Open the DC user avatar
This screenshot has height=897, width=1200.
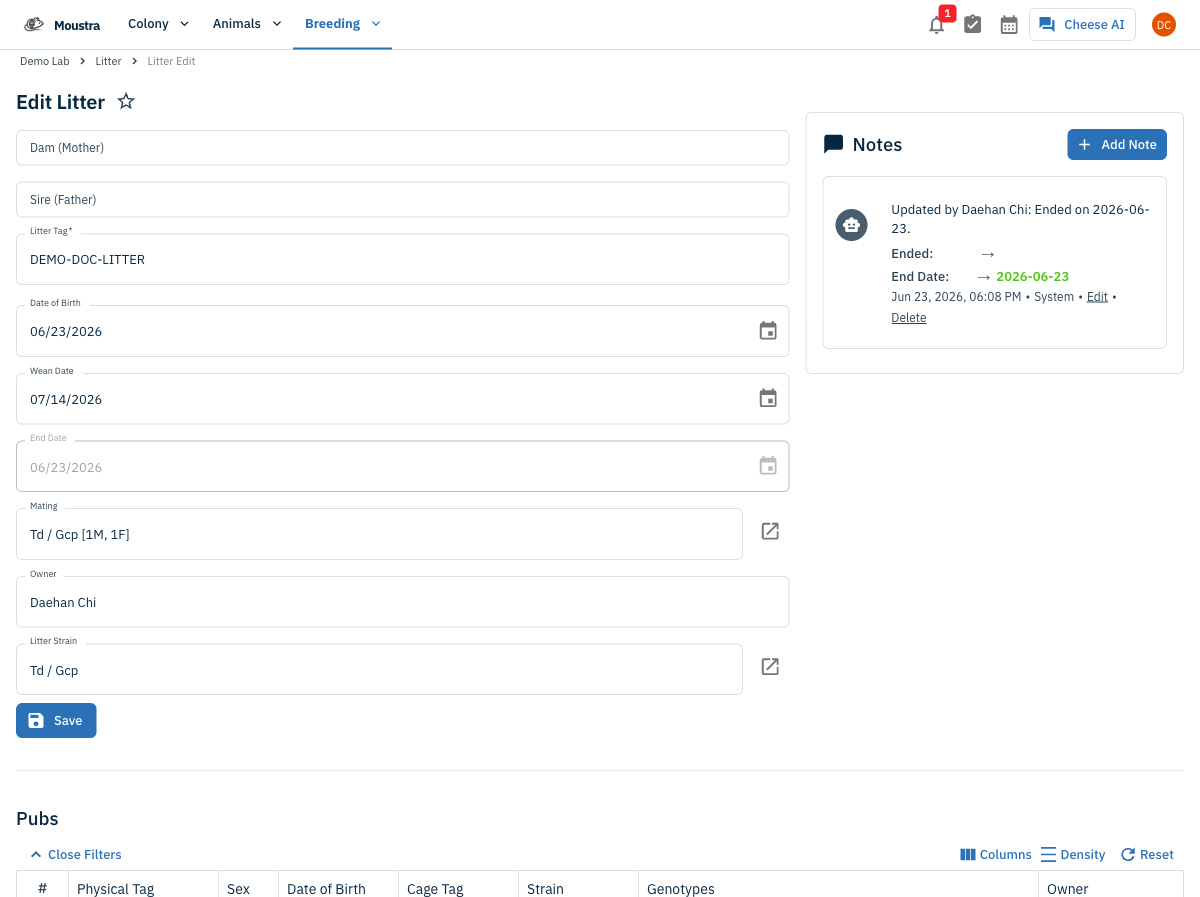pyautogui.click(x=1163, y=25)
